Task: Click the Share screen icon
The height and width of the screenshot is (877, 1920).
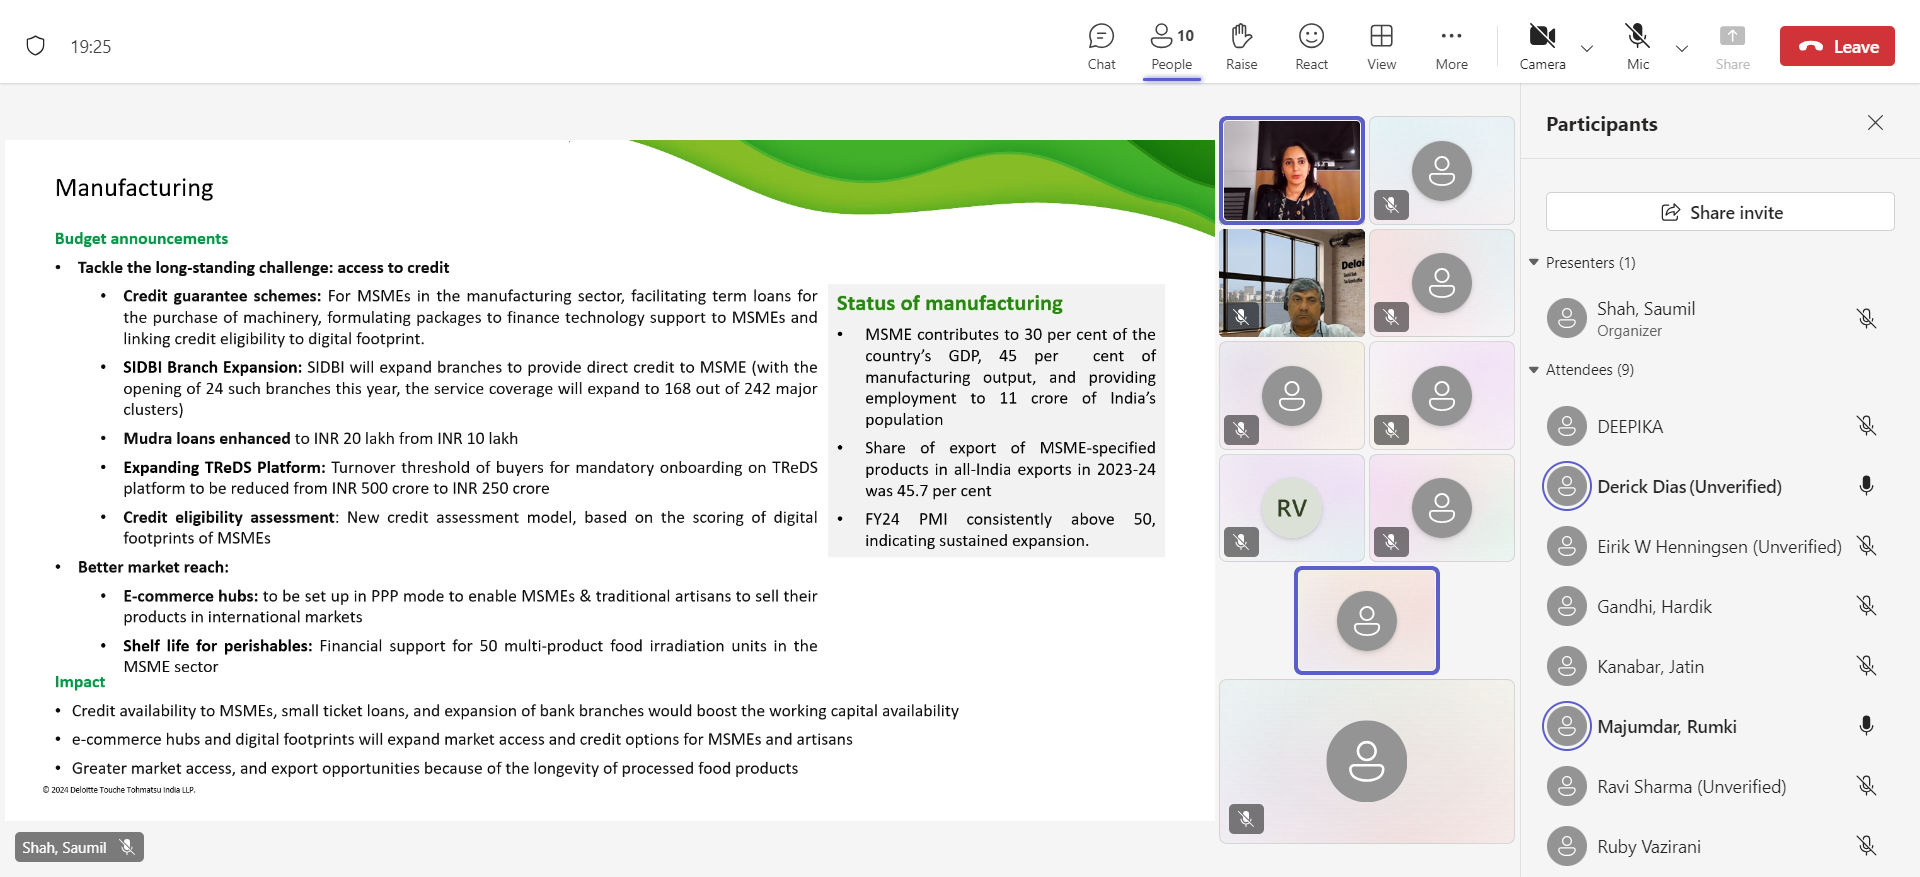Action: [x=1732, y=47]
